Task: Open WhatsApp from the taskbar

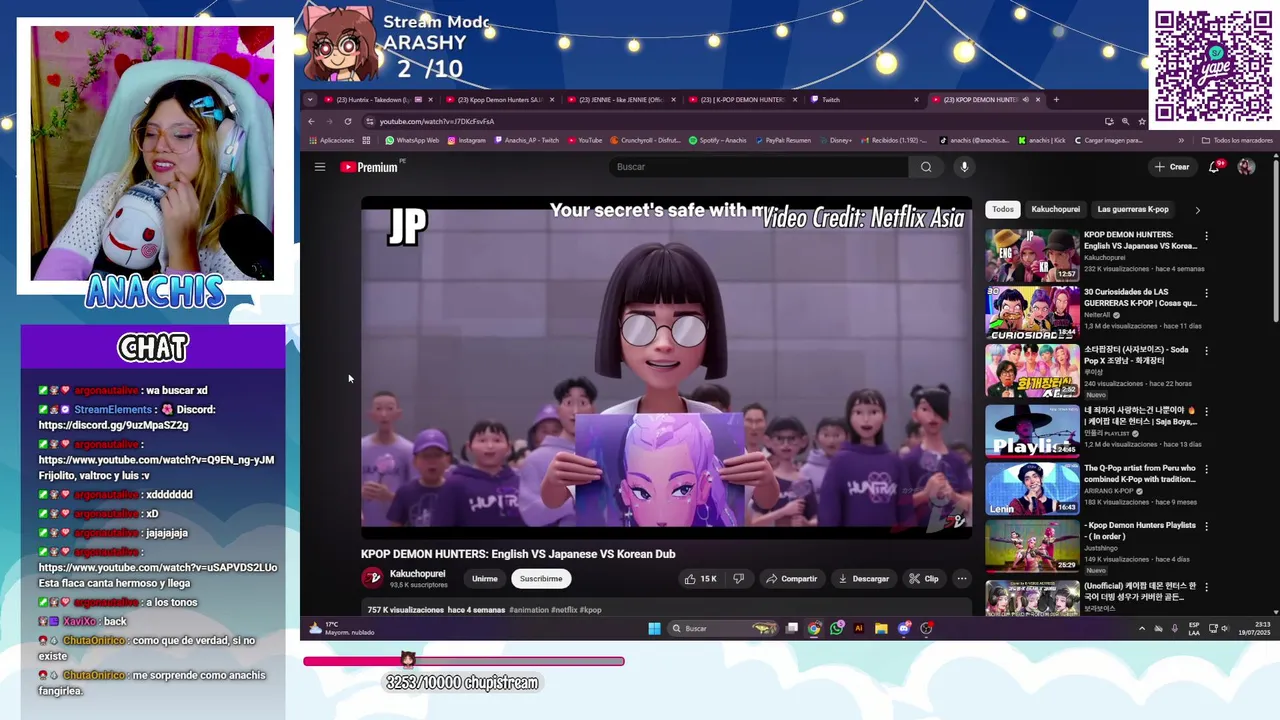Action: pos(836,628)
